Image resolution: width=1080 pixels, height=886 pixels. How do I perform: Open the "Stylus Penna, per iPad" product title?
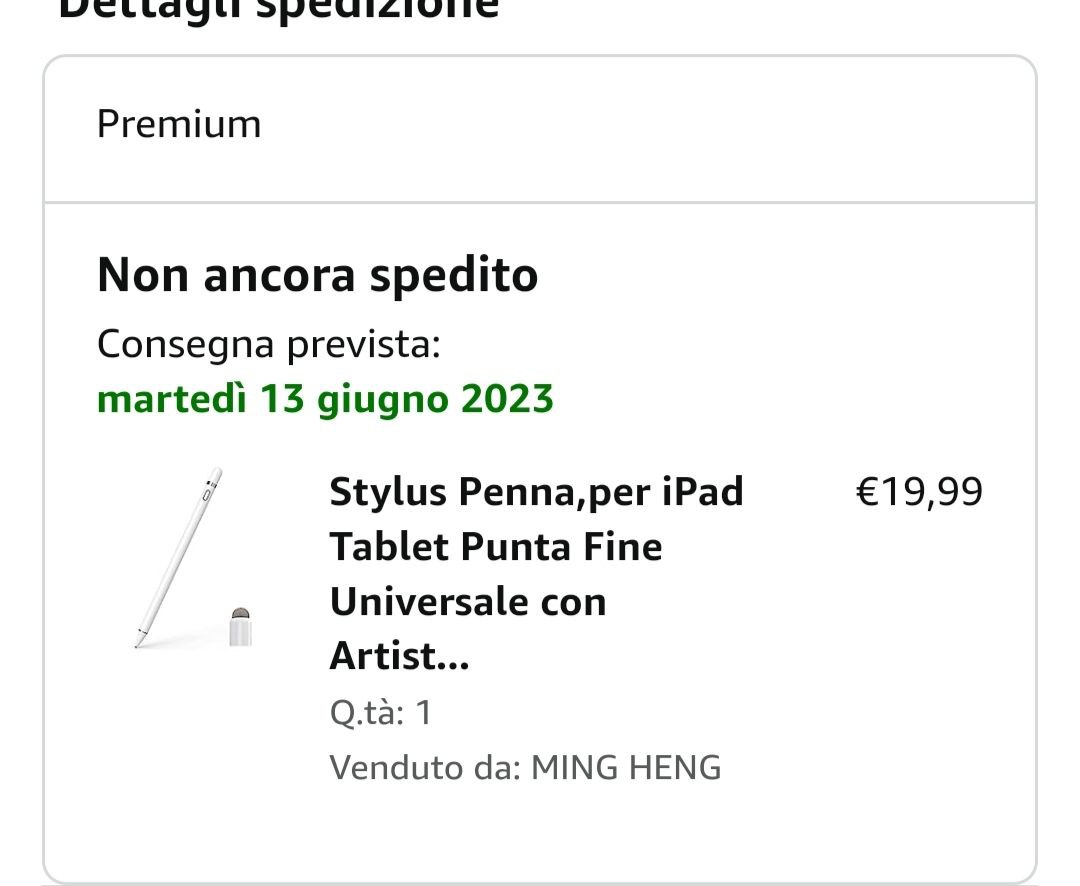click(x=536, y=492)
